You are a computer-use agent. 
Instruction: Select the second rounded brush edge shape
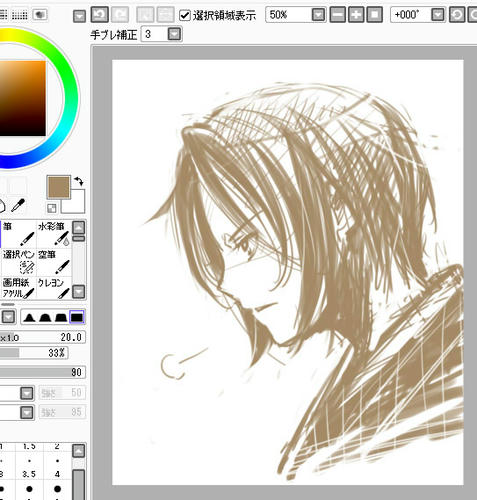point(45,317)
